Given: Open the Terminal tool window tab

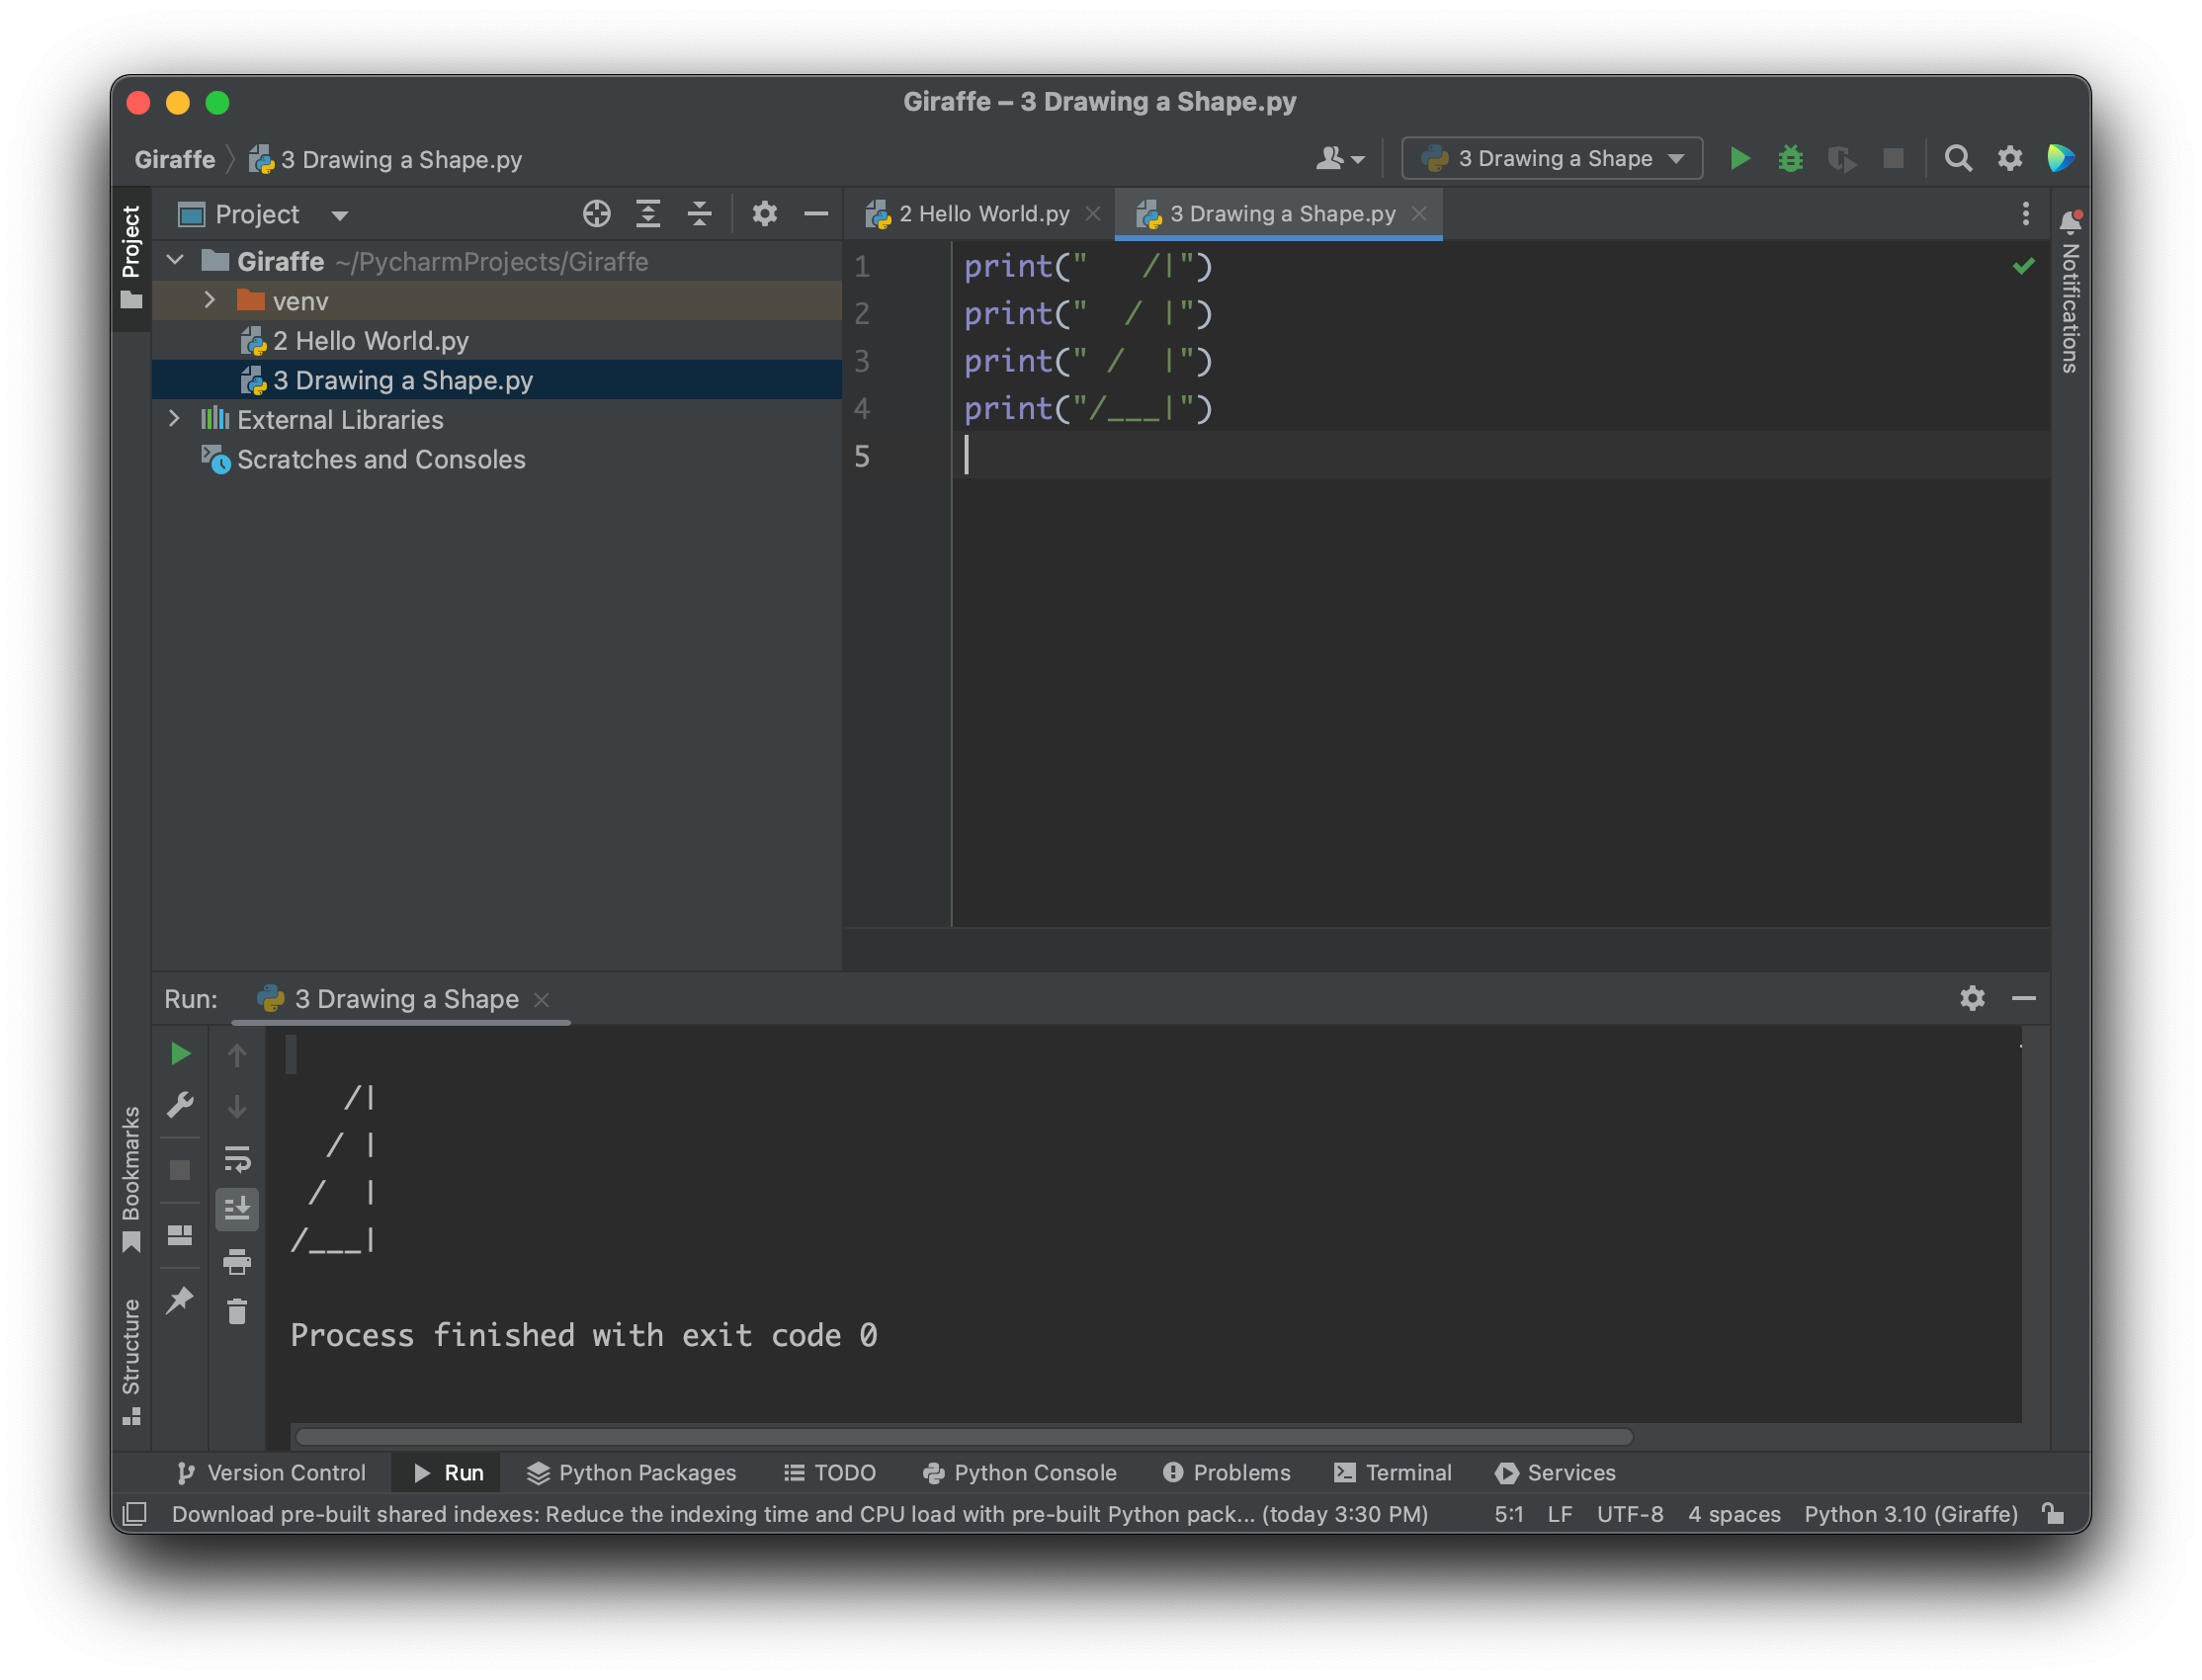Looking at the screenshot, I should click(x=1393, y=1473).
